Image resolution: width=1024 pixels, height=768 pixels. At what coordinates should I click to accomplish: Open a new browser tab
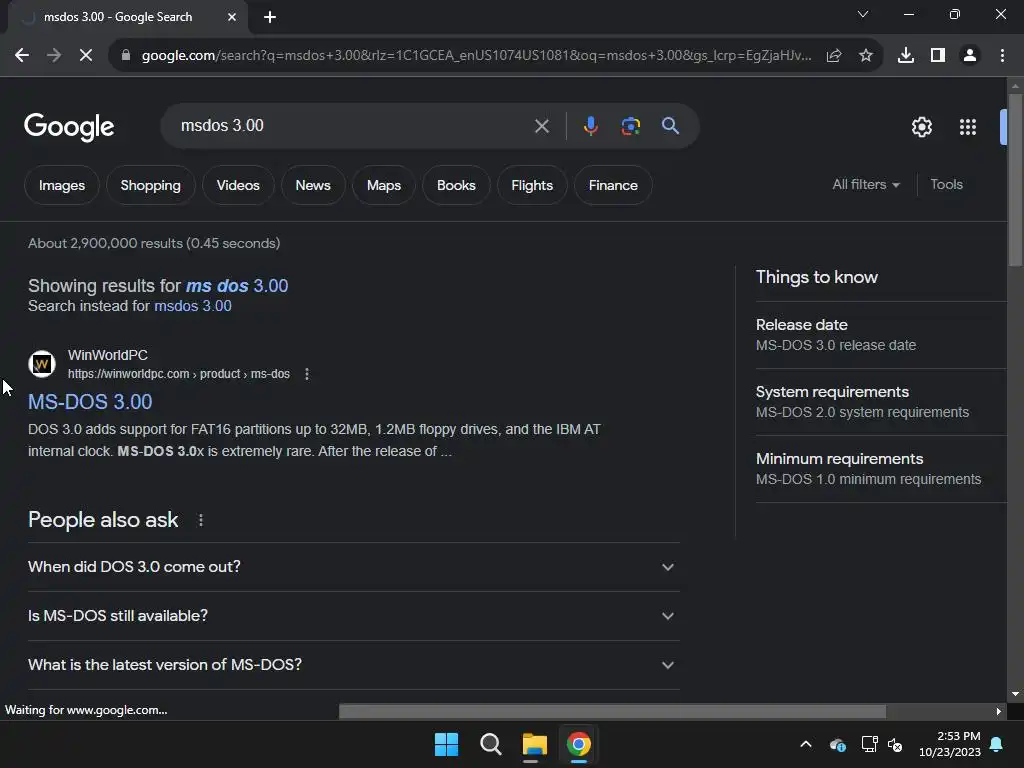point(270,17)
